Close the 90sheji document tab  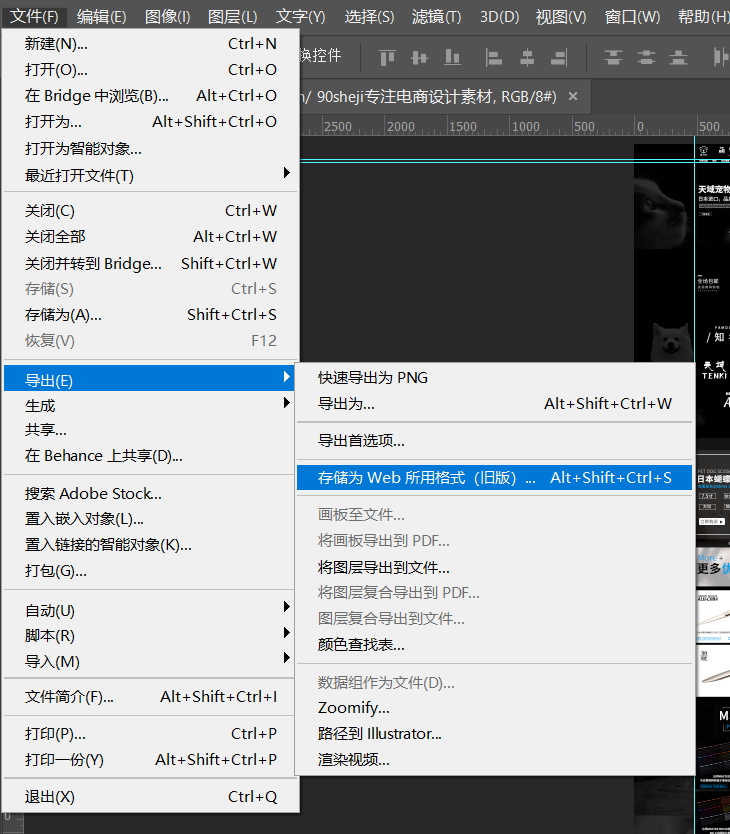point(573,96)
